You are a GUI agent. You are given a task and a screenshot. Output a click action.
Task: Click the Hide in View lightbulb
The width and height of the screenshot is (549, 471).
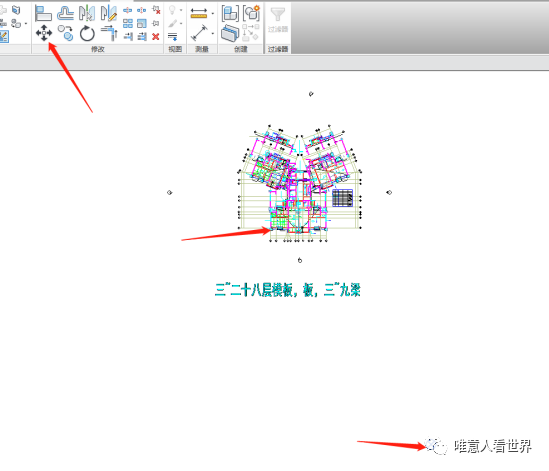(172, 10)
